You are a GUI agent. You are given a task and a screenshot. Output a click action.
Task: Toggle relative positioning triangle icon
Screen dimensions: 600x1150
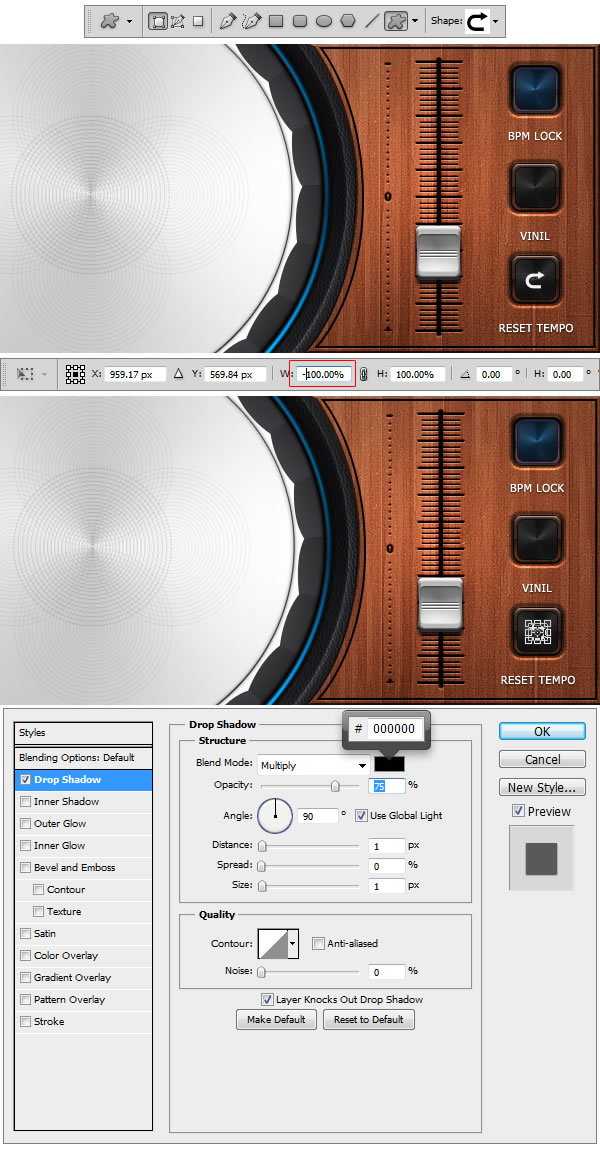pos(178,374)
